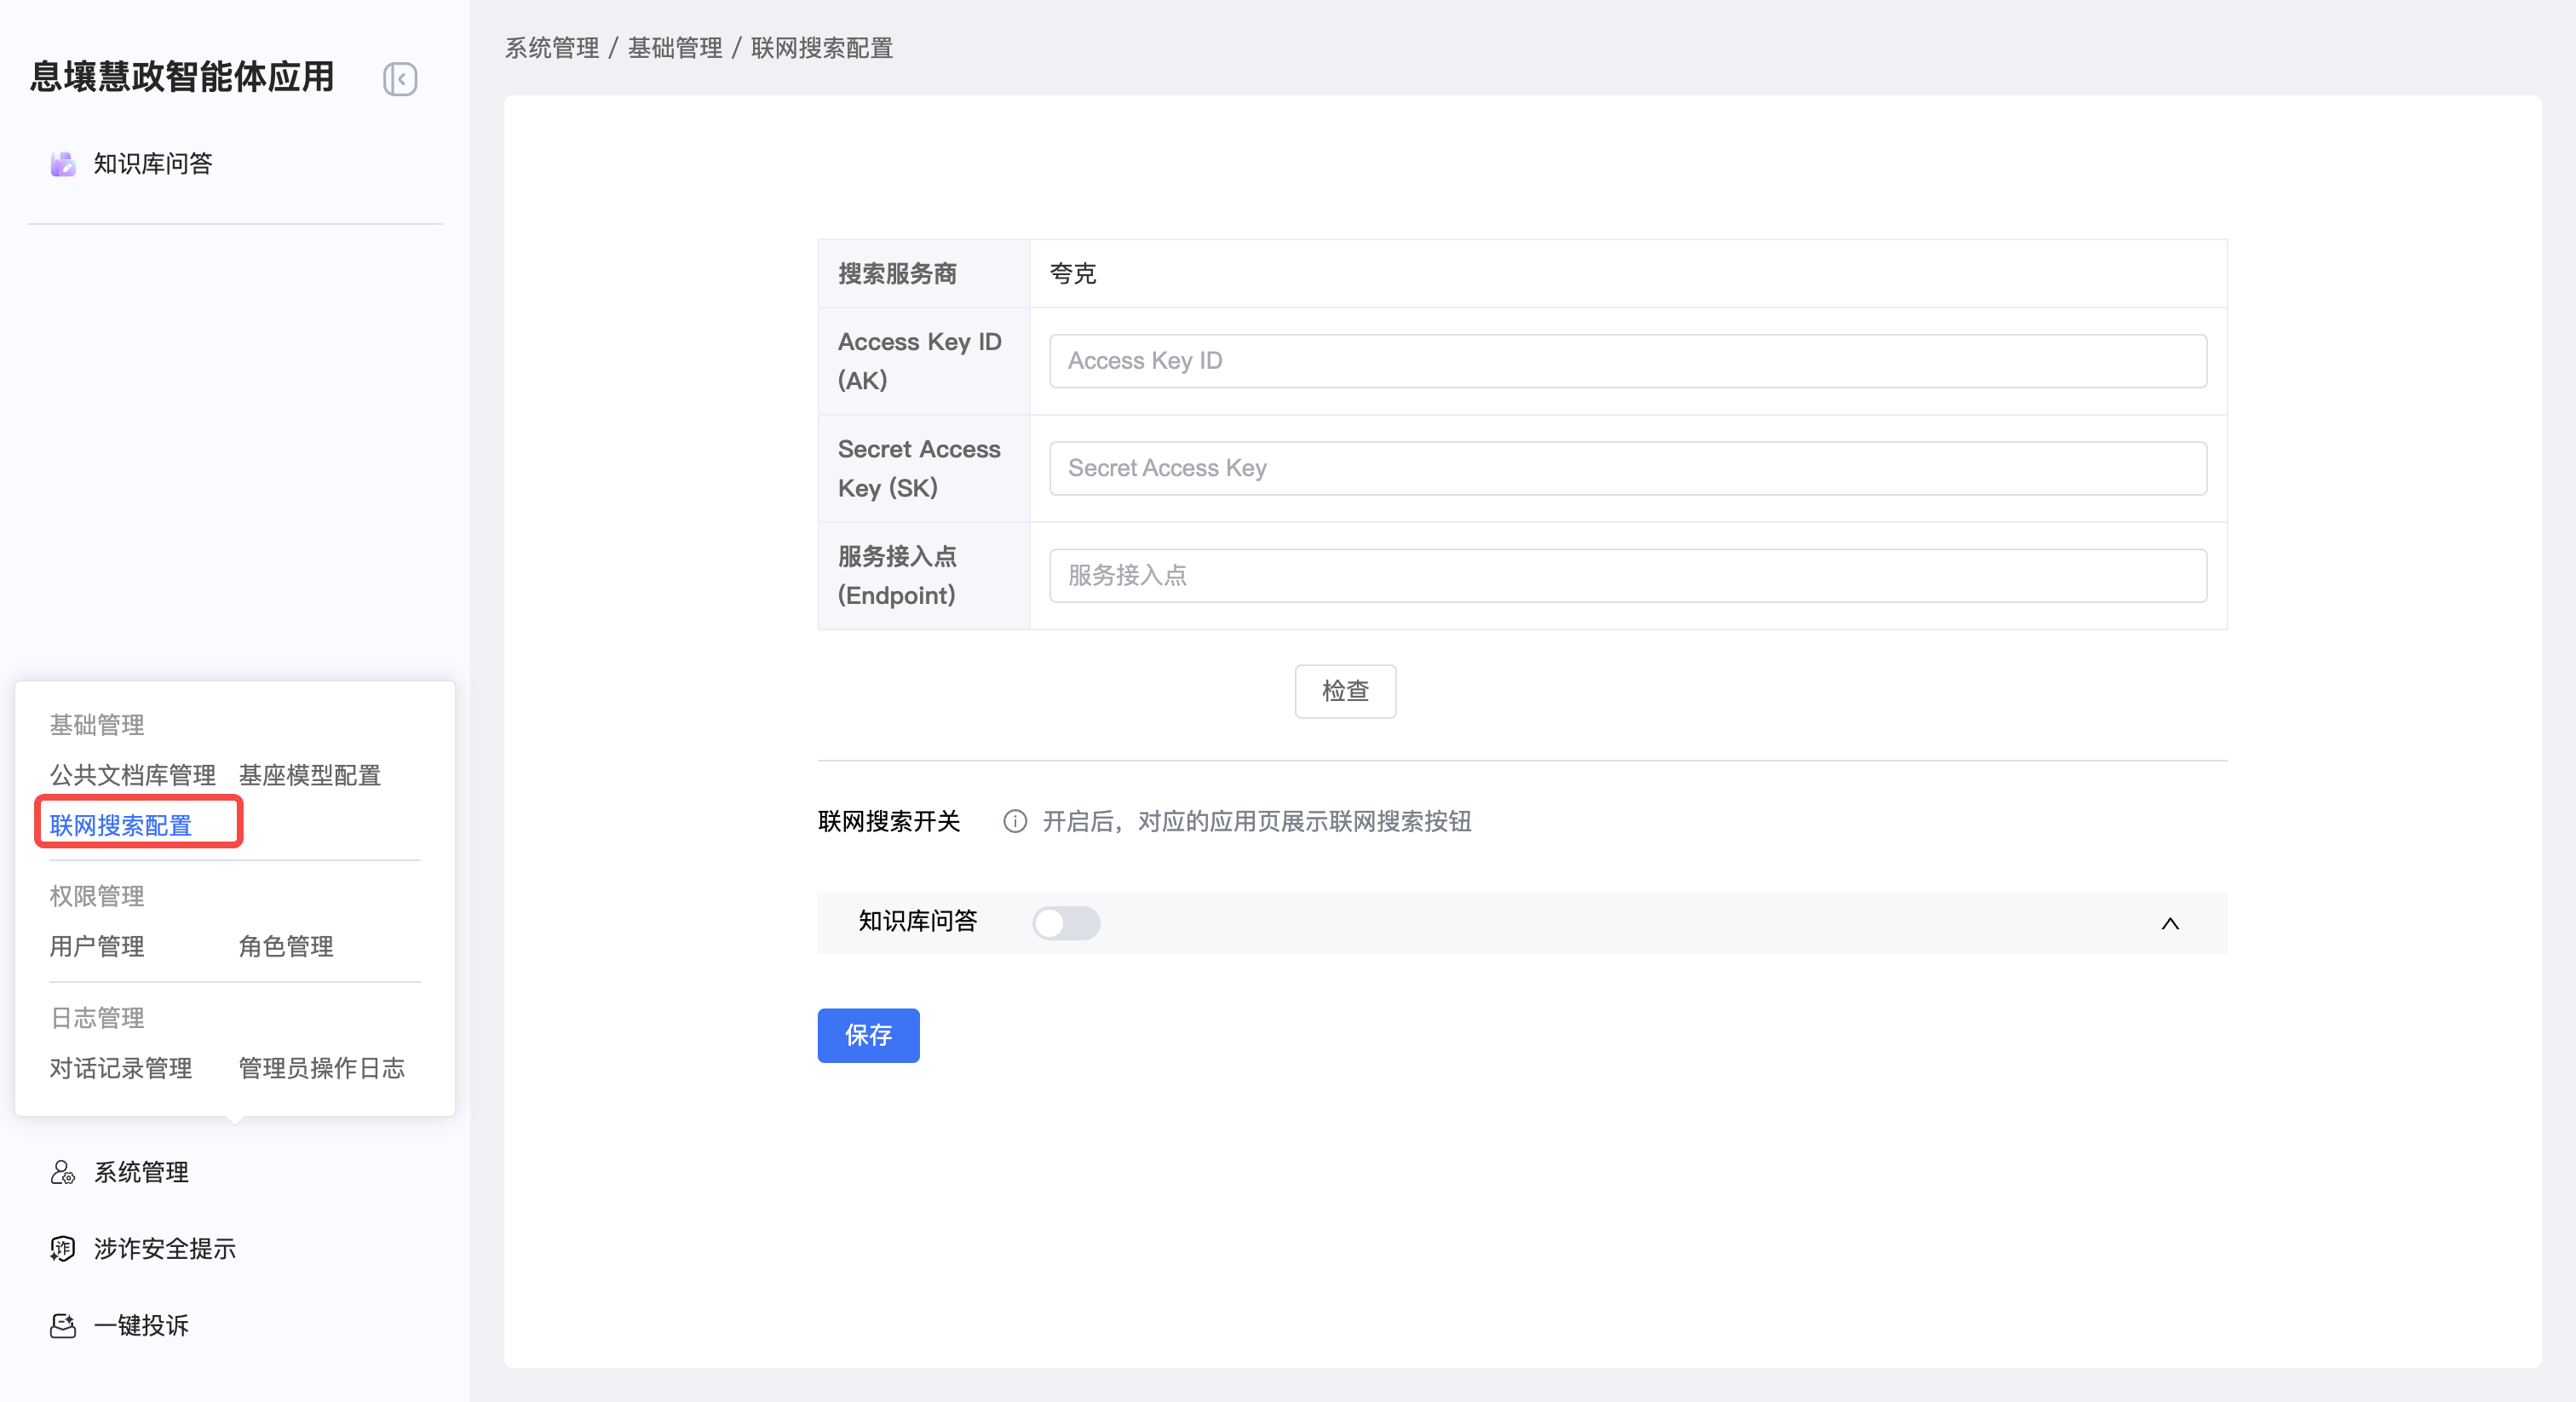This screenshot has height=1402, width=2576.
Task: Open the 系统管理 sidebar menu
Action: tap(141, 1172)
